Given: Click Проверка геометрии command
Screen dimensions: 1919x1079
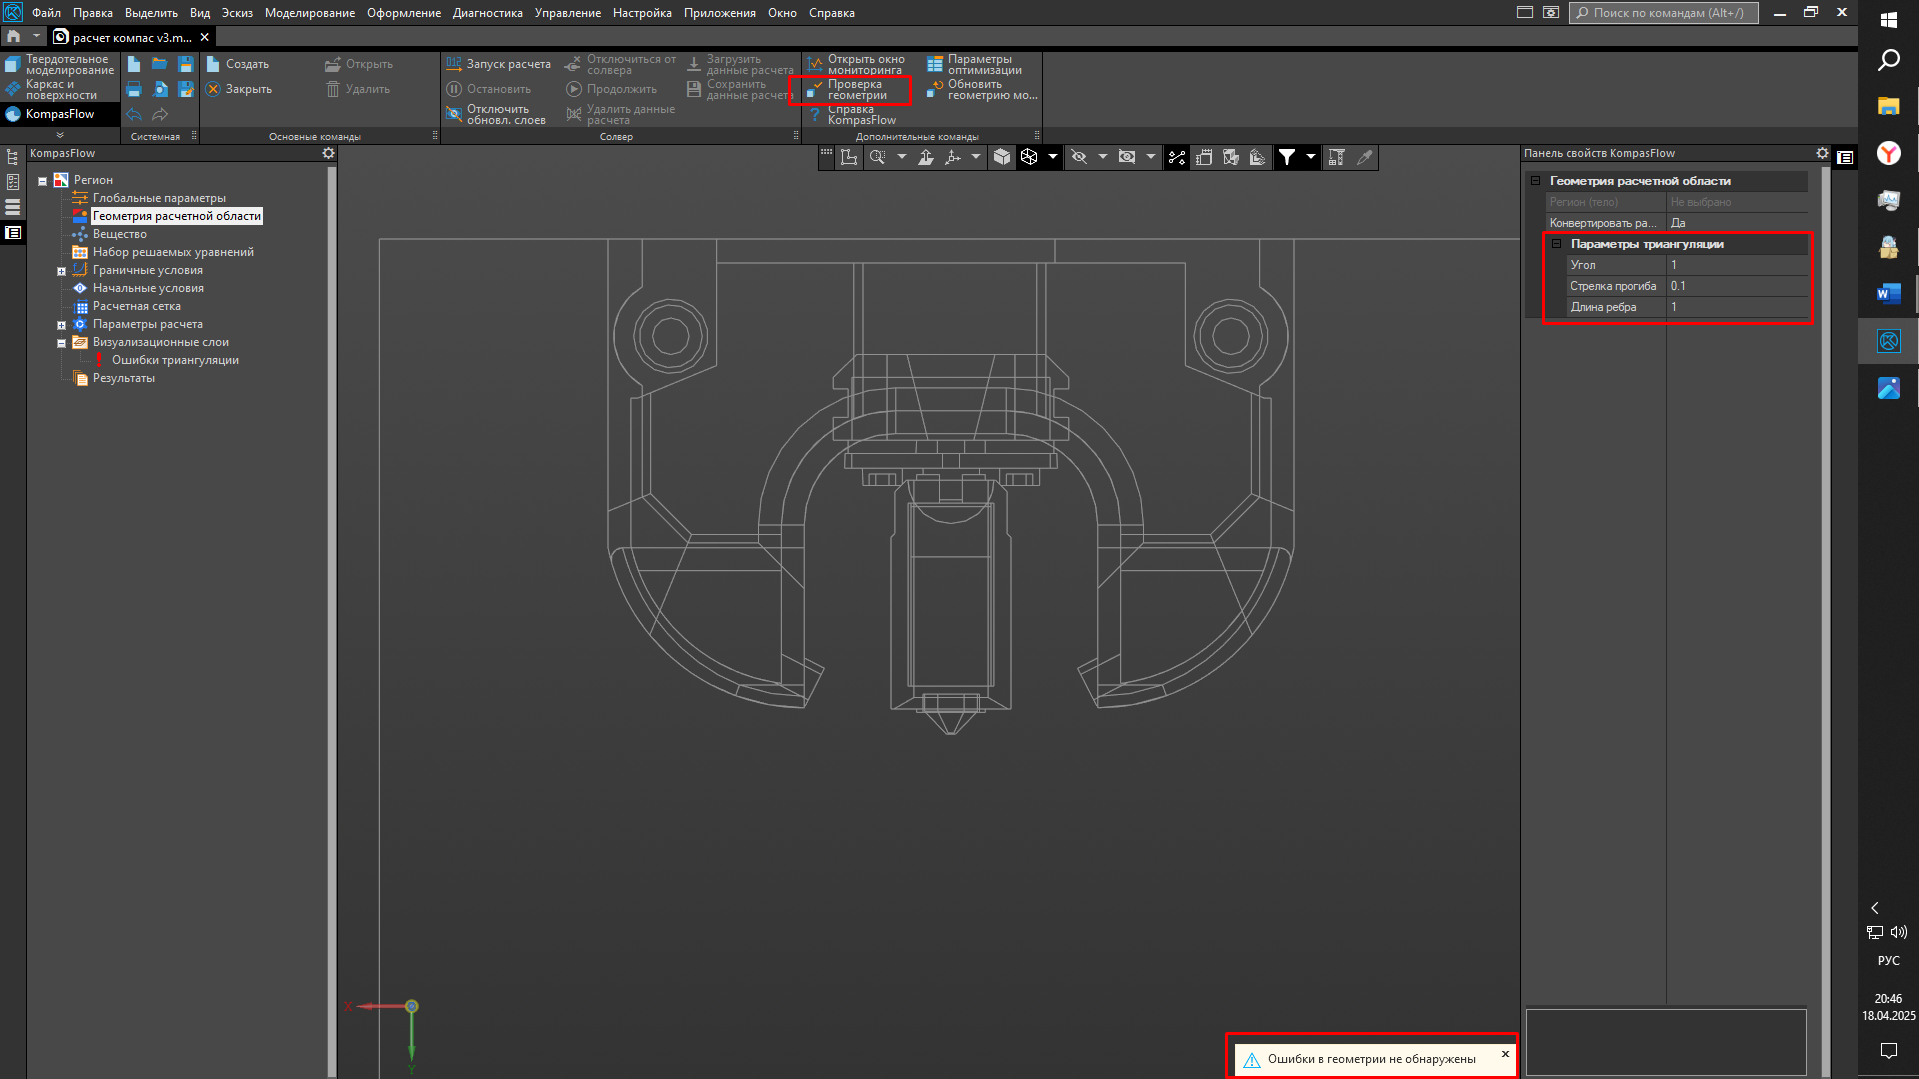Looking at the screenshot, I should pos(856,90).
